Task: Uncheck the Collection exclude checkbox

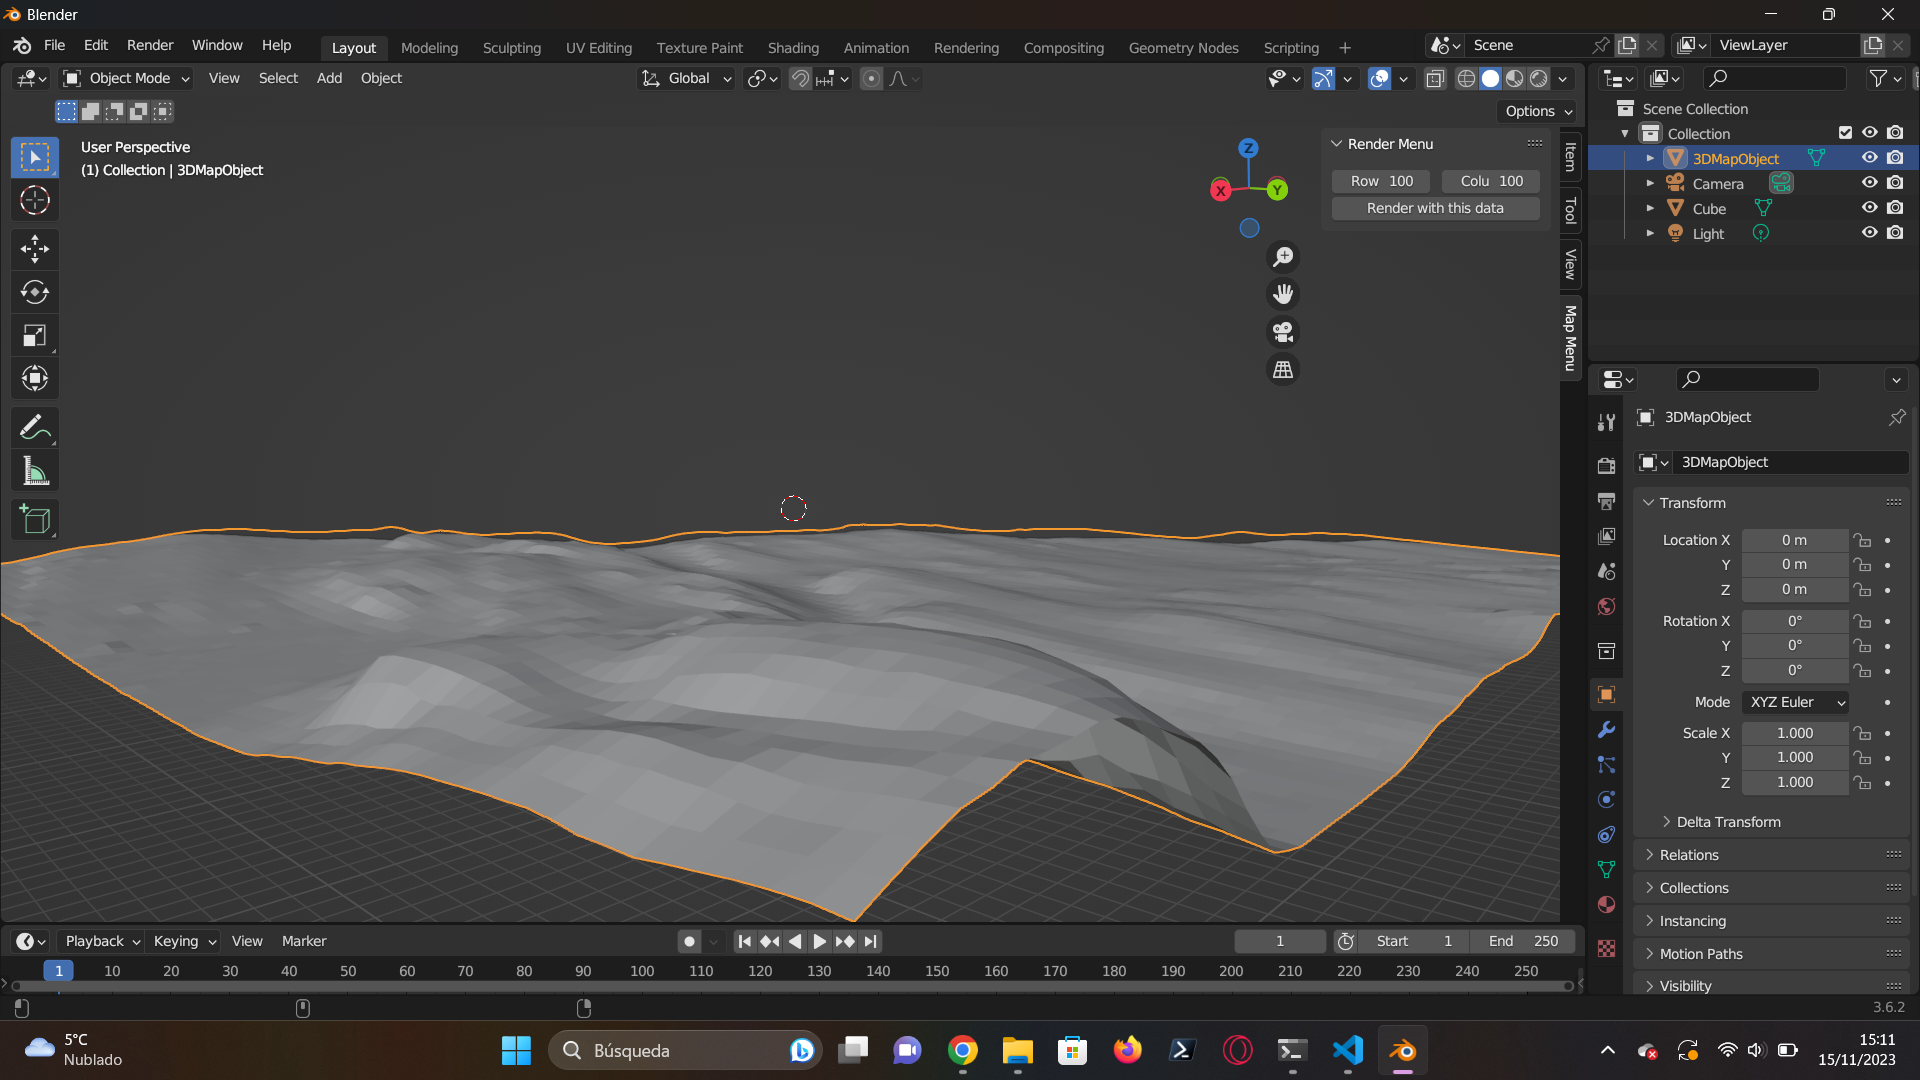Action: pos(1845,133)
